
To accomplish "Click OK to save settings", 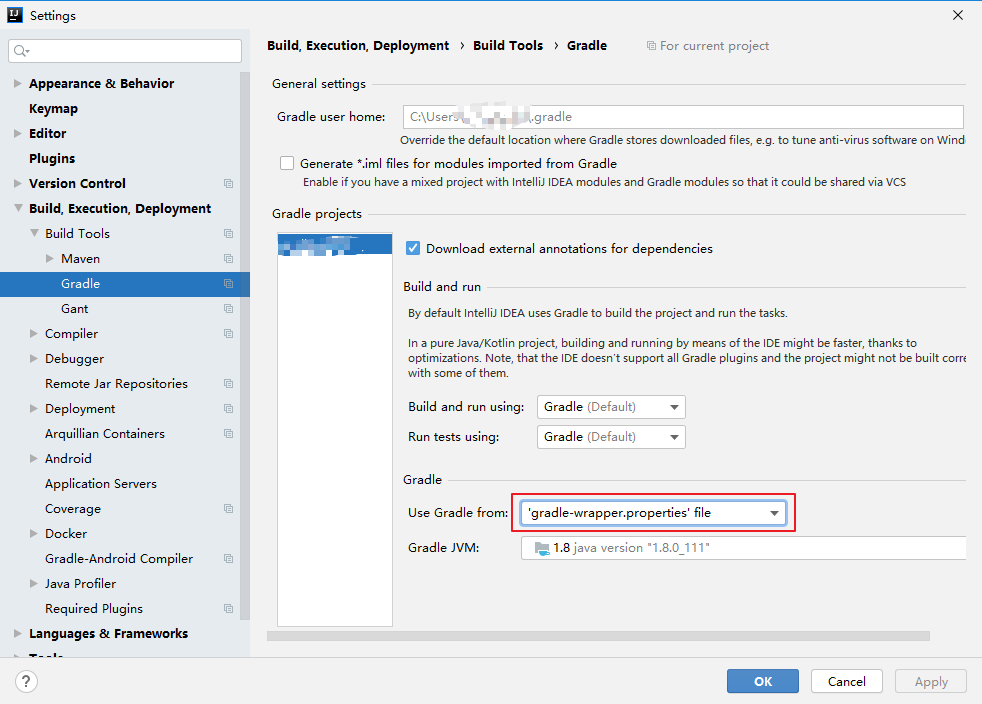I will pos(763,681).
